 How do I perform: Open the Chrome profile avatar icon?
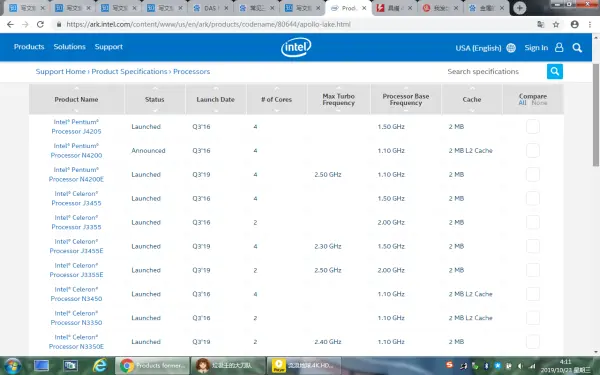pyautogui.click(x=574, y=24)
